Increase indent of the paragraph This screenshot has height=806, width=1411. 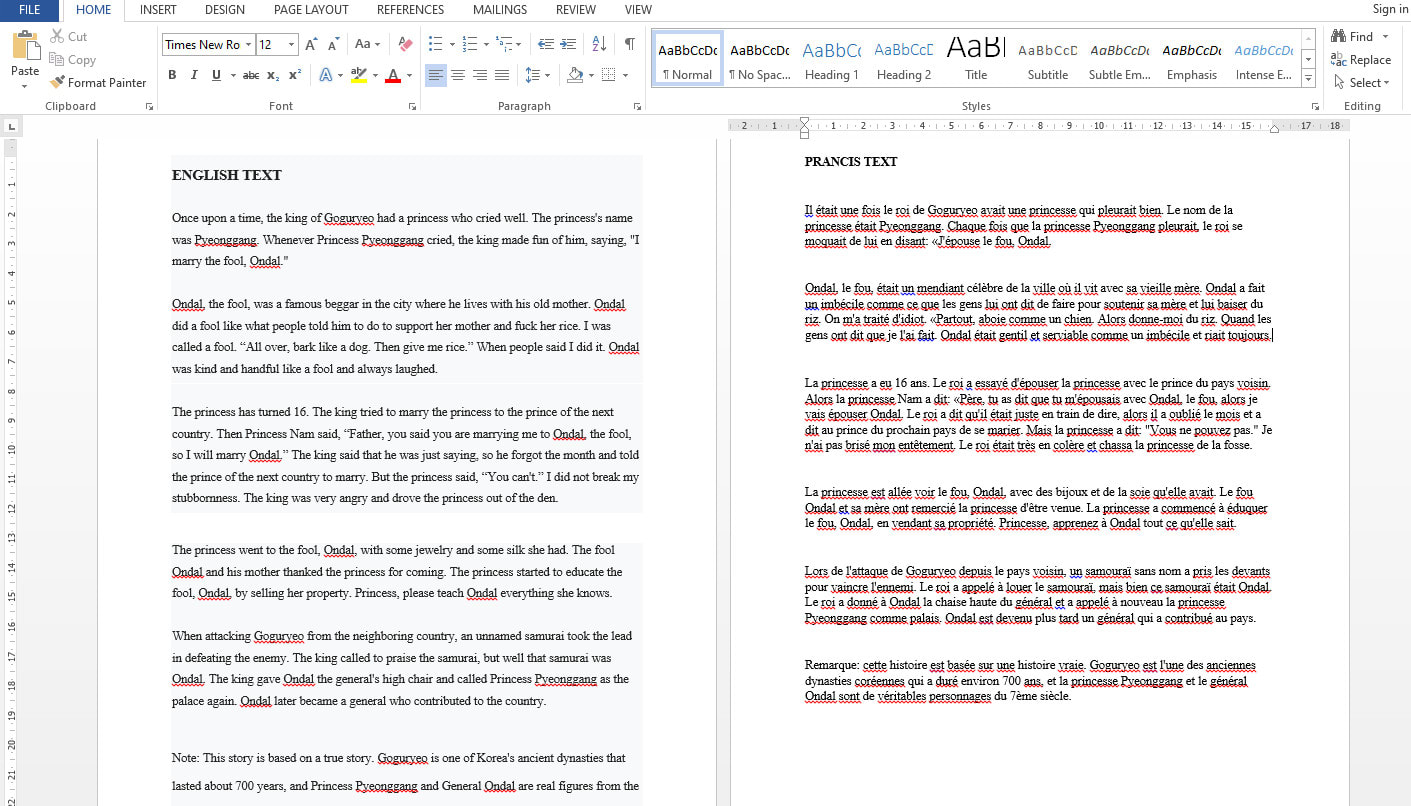[x=569, y=44]
